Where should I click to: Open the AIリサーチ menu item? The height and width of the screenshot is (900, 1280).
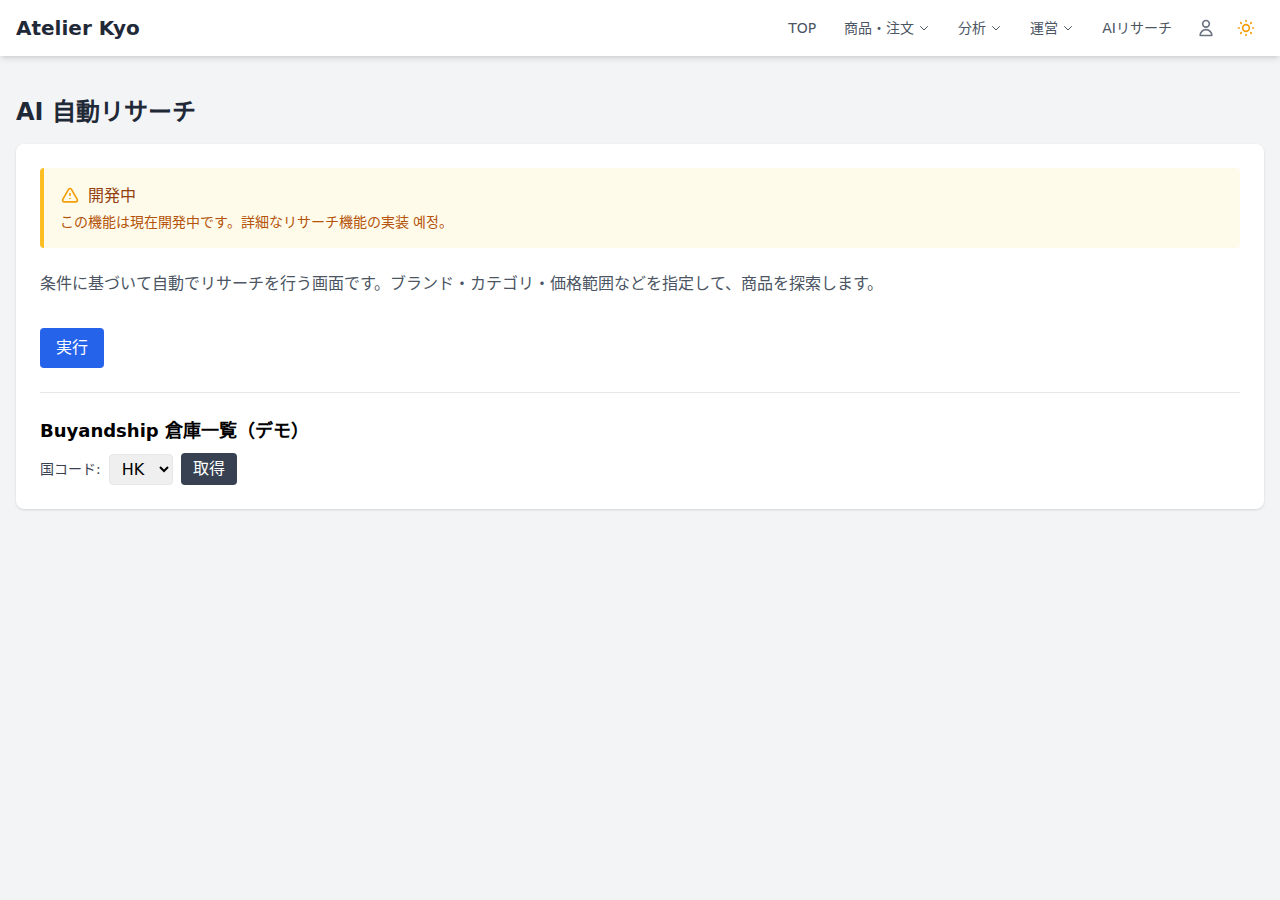[1136, 28]
